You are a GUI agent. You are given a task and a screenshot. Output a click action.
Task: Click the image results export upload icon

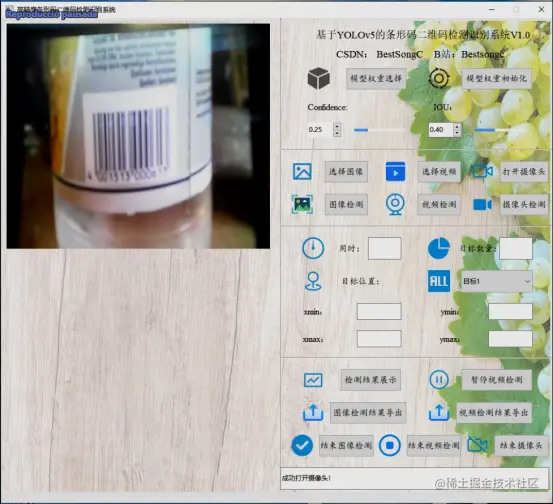(313, 412)
